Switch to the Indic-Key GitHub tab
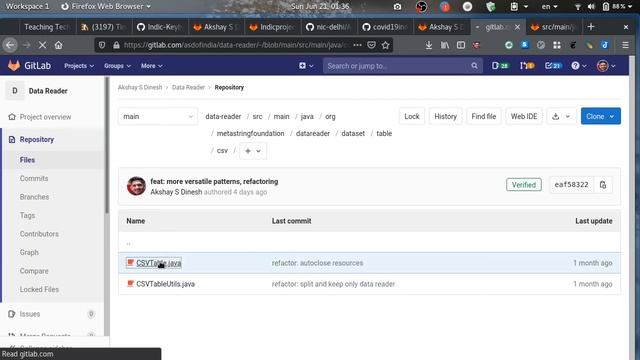640x360 pixels. [x=160, y=27]
